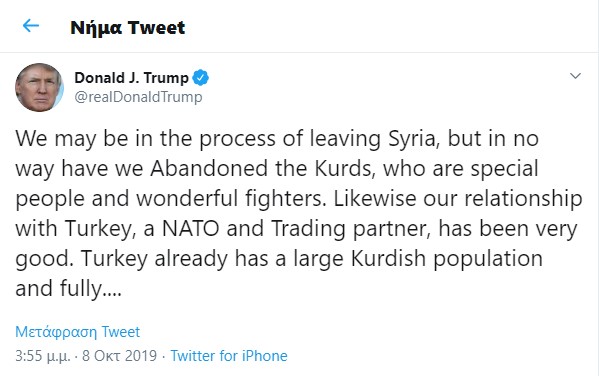Image resolution: width=599 pixels, height=376 pixels.
Task: Click the word Abandoned in the tweet
Action: point(209,169)
